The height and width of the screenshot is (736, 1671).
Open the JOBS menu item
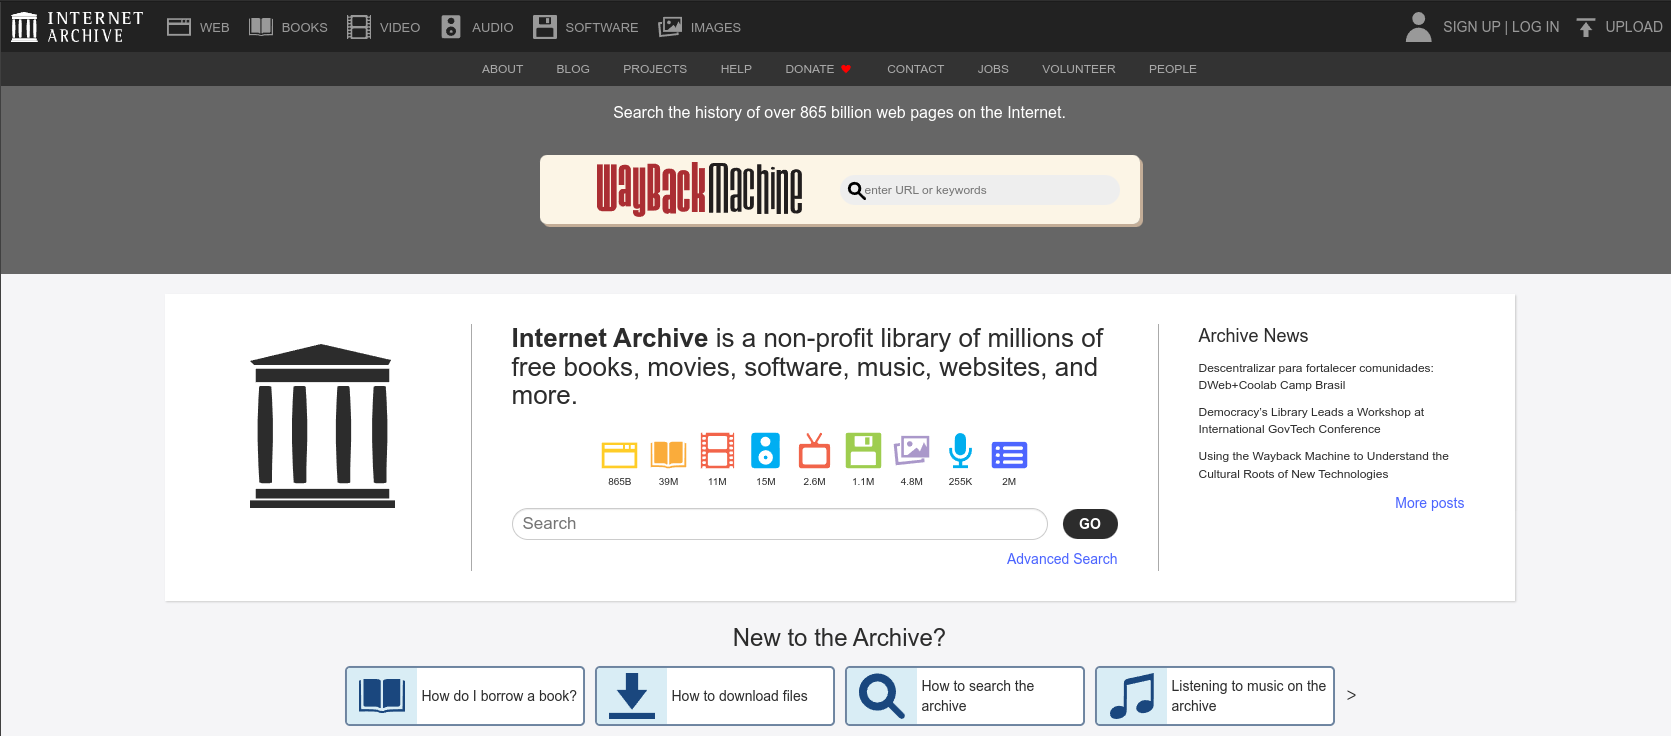pos(993,69)
